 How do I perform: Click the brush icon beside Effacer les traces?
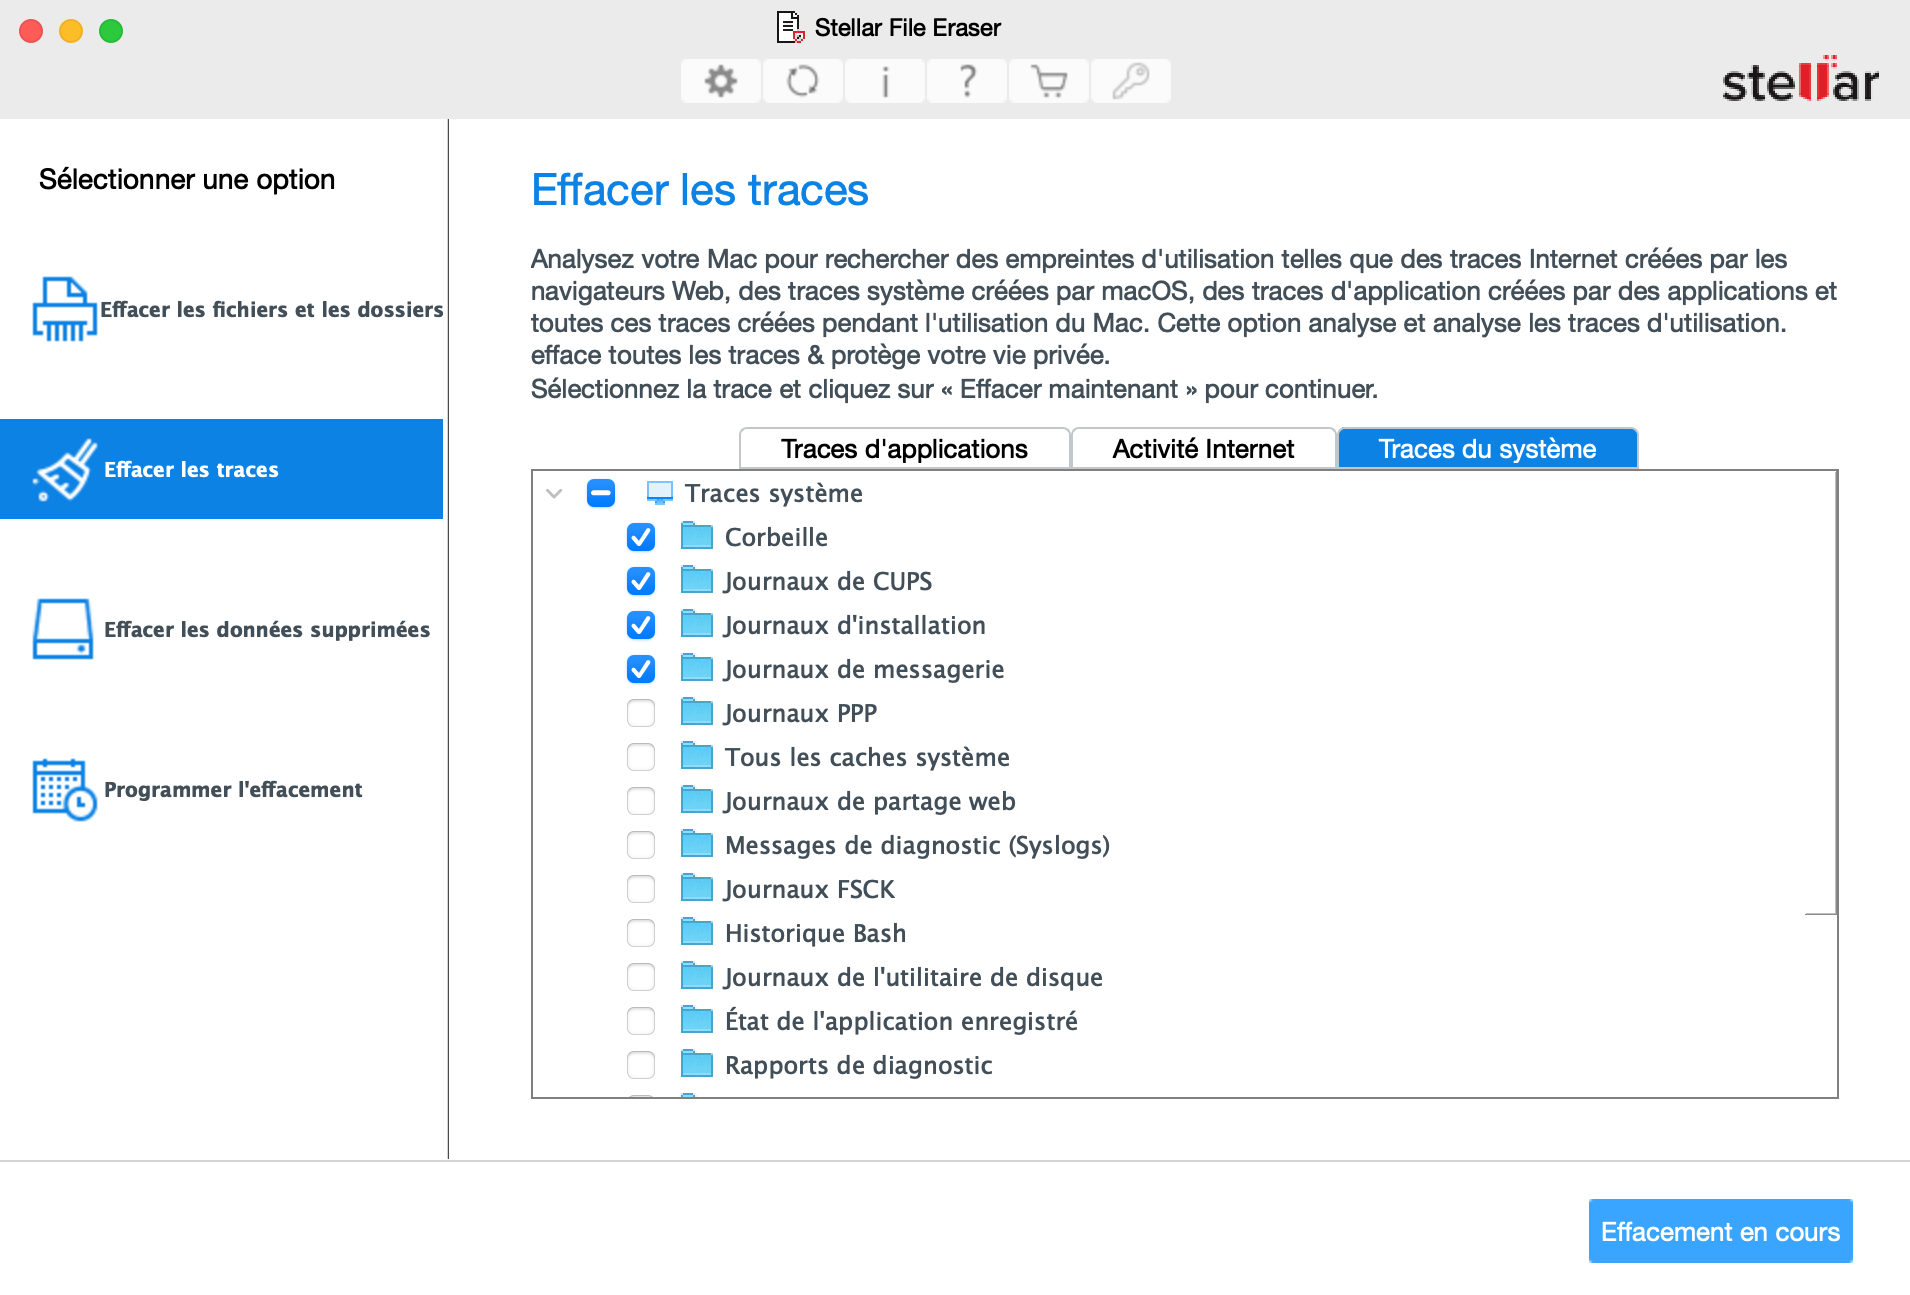click(64, 469)
